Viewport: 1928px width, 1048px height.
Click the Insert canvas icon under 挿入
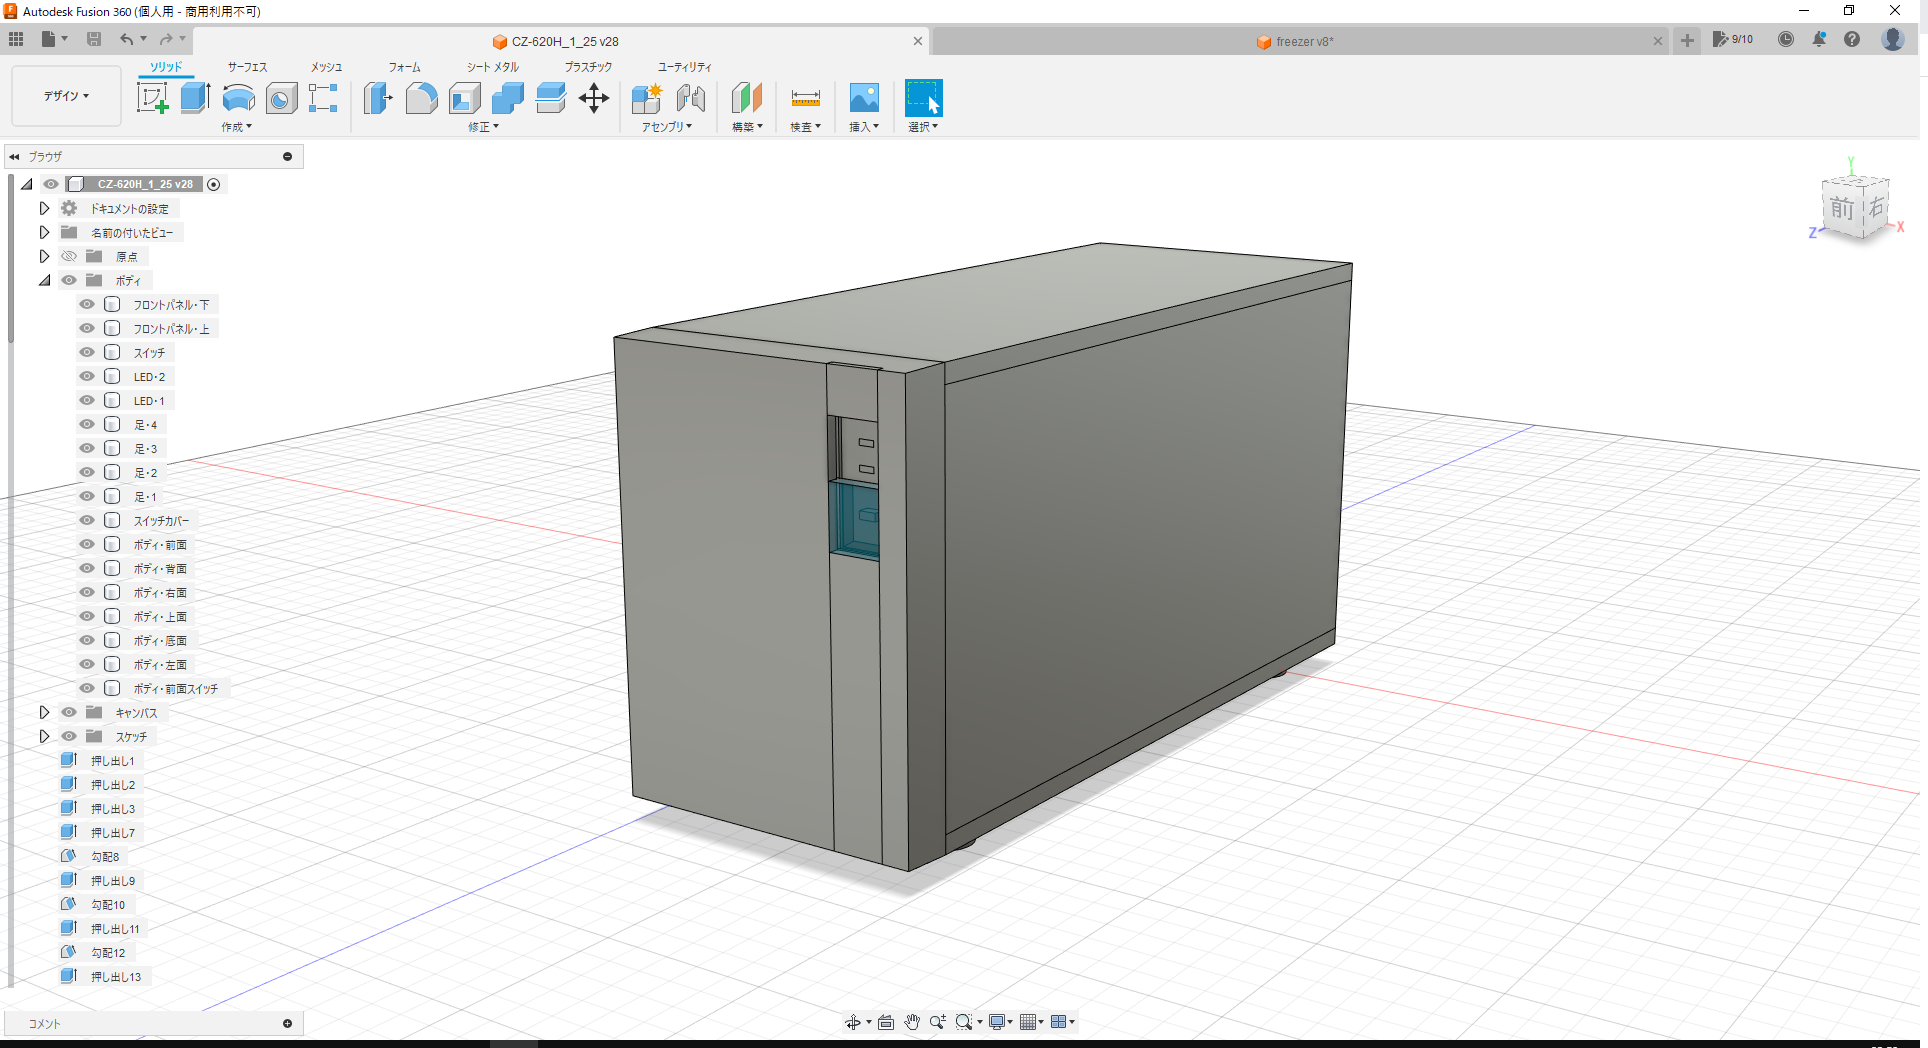[863, 97]
